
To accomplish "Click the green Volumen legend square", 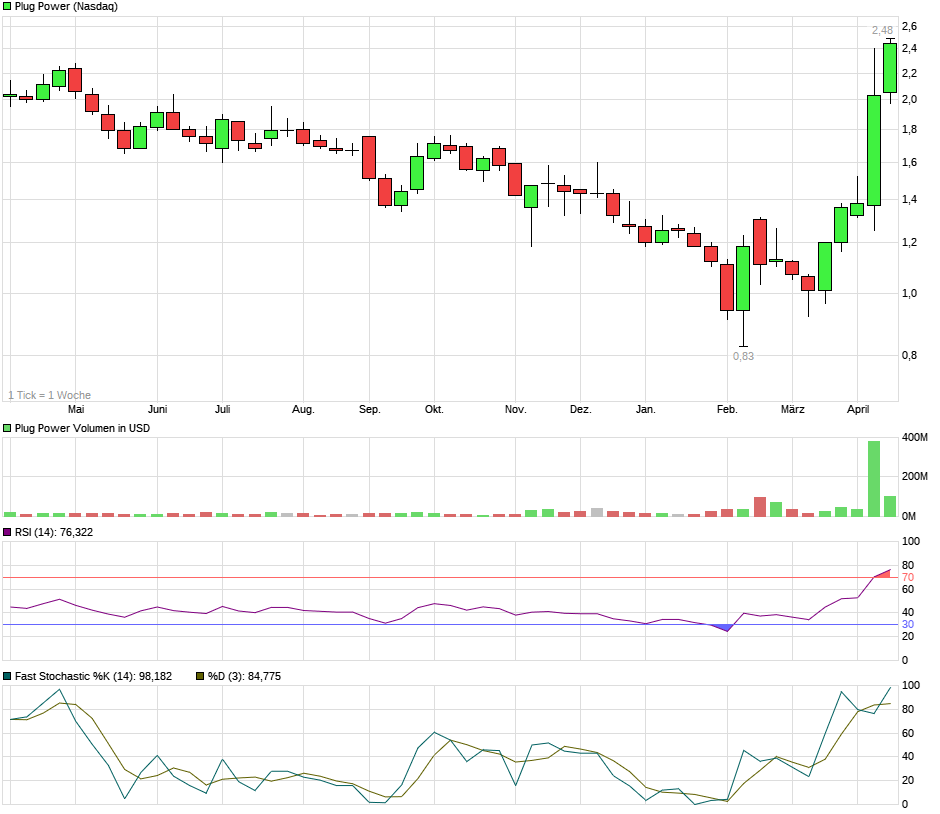I will click(8, 428).
